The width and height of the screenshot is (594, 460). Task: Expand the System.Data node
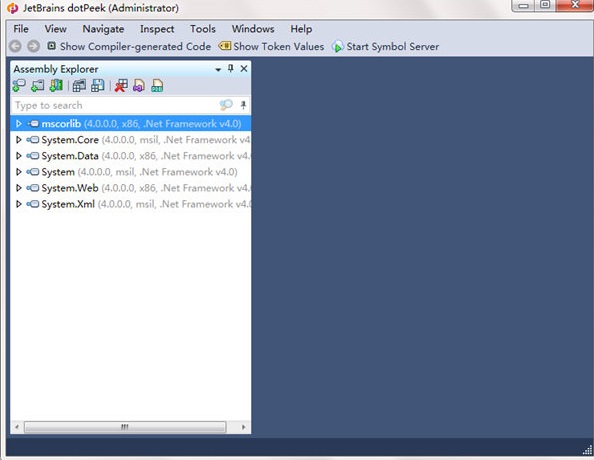pyautogui.click(x=18, y=156)
